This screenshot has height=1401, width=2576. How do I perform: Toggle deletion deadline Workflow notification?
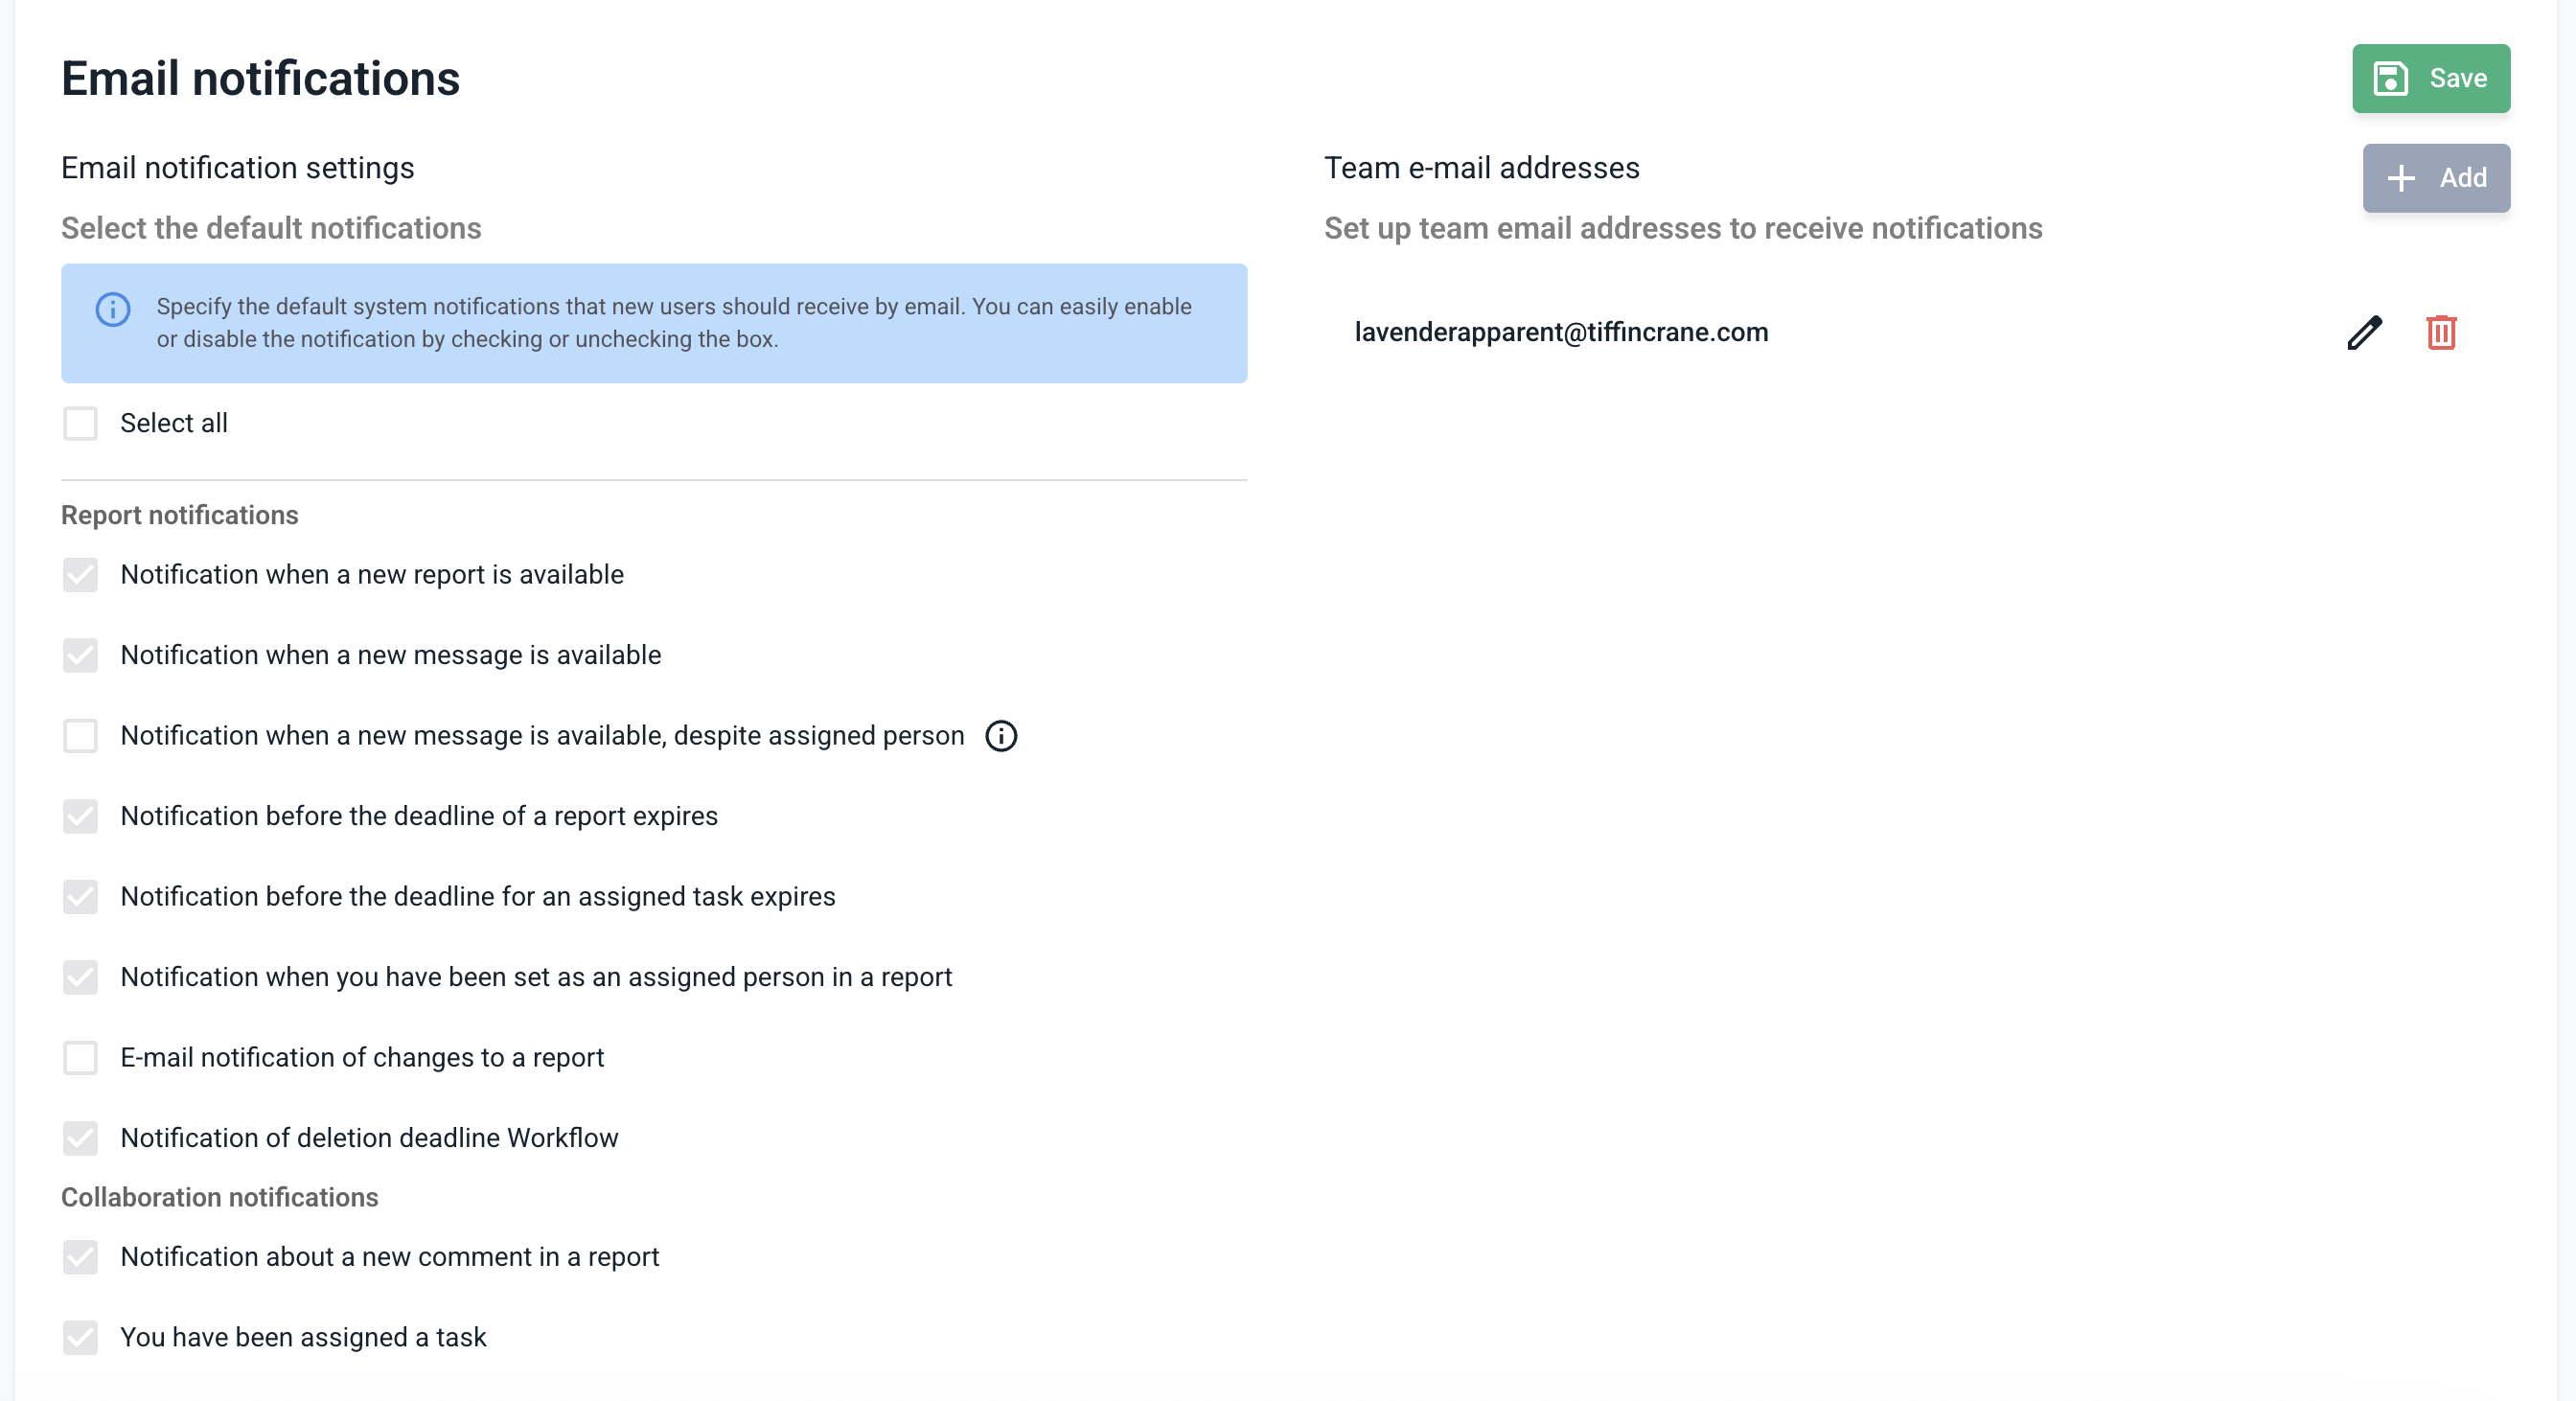pos(80,1138)
